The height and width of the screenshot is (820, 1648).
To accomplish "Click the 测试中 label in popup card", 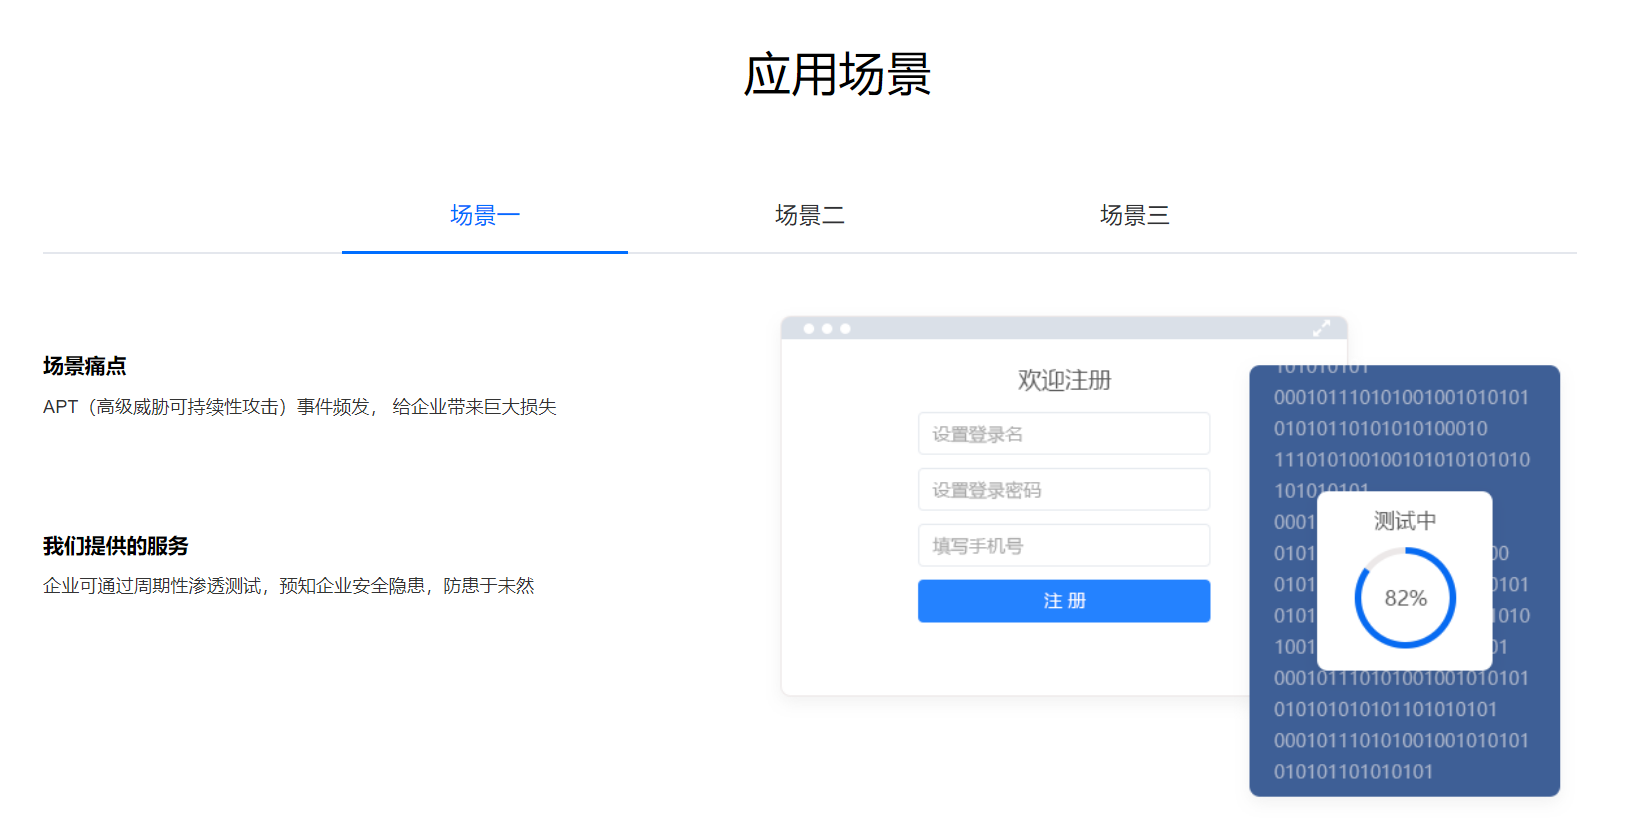I will click(1405, 521).
